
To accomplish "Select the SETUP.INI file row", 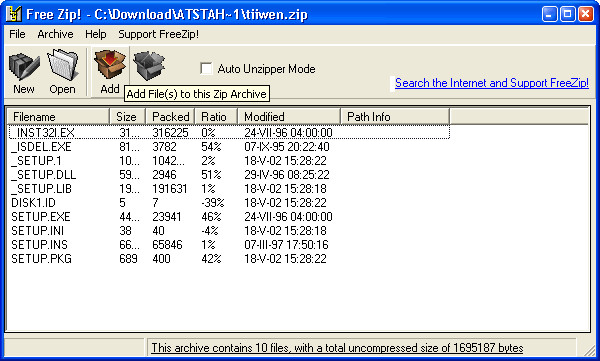I will click(229, 230).
